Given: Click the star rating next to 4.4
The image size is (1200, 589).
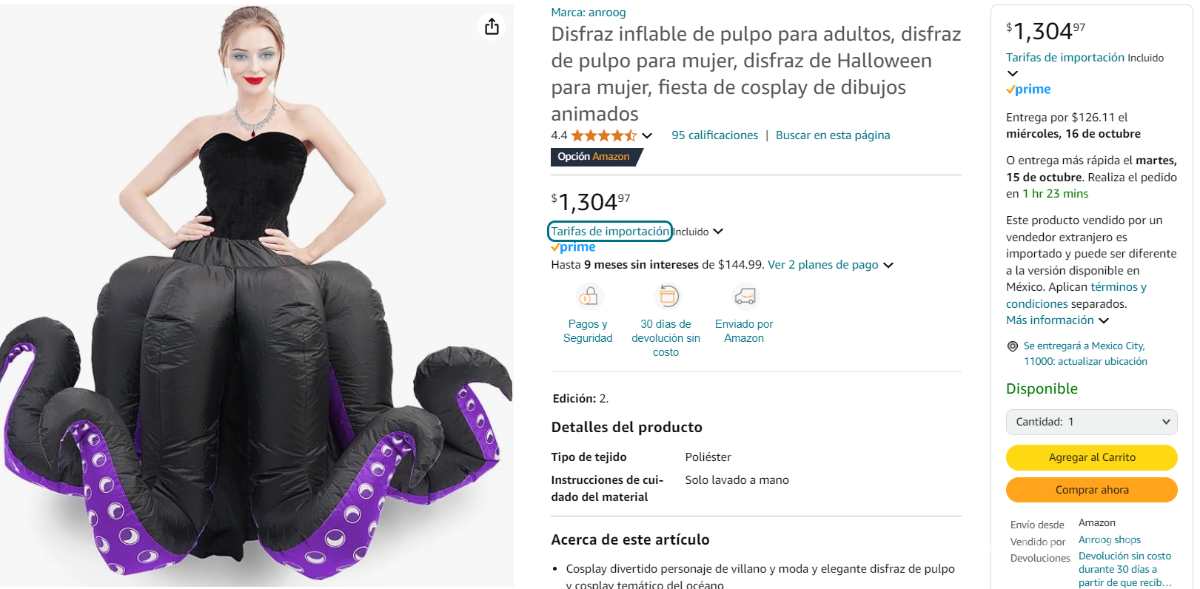Looking at the screenshot, I should pyautogui.click(x=604, y=134).
